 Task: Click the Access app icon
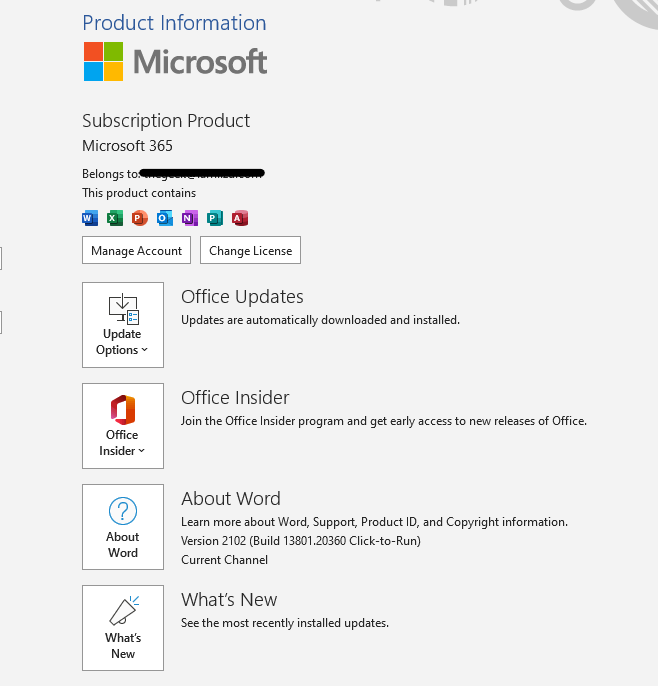[x=240, y=218]
